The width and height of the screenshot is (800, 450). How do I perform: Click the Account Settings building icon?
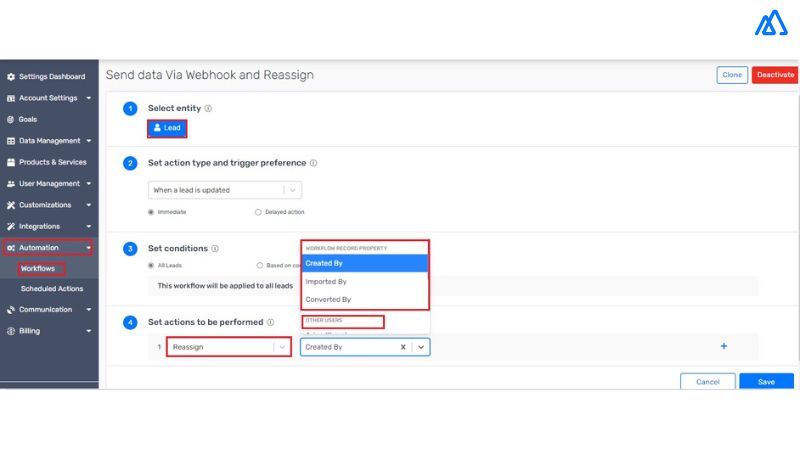click(11, 98)
